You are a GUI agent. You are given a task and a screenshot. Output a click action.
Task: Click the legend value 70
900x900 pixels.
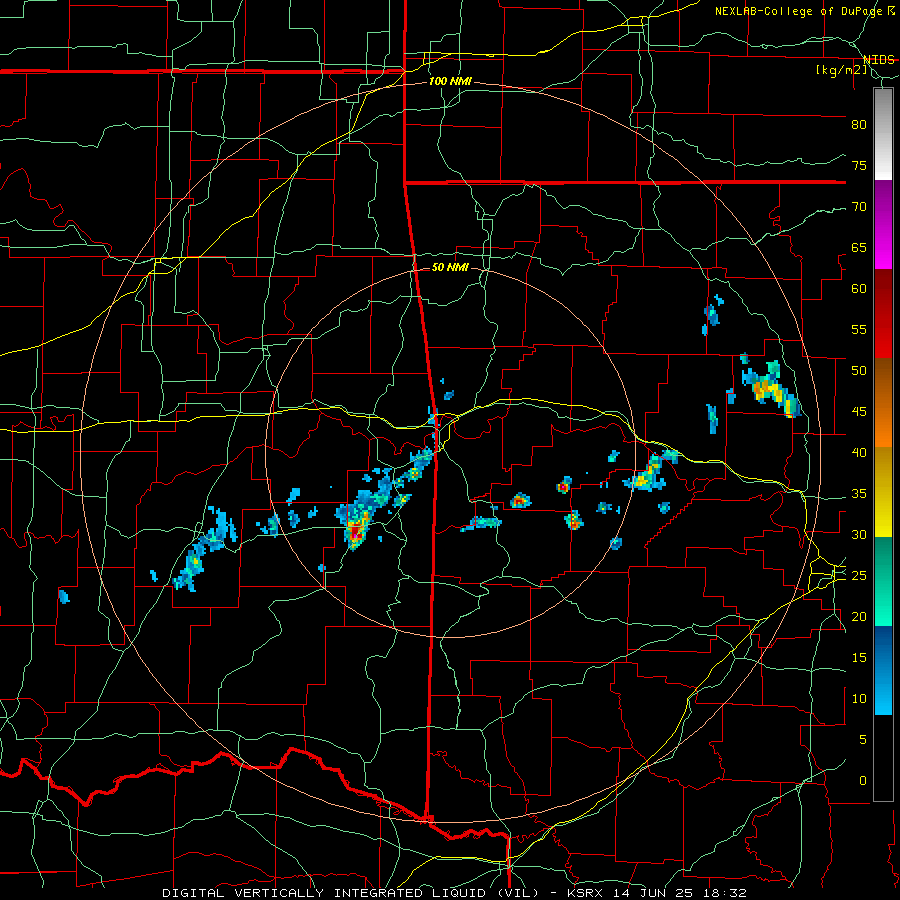tap(859, 207)
